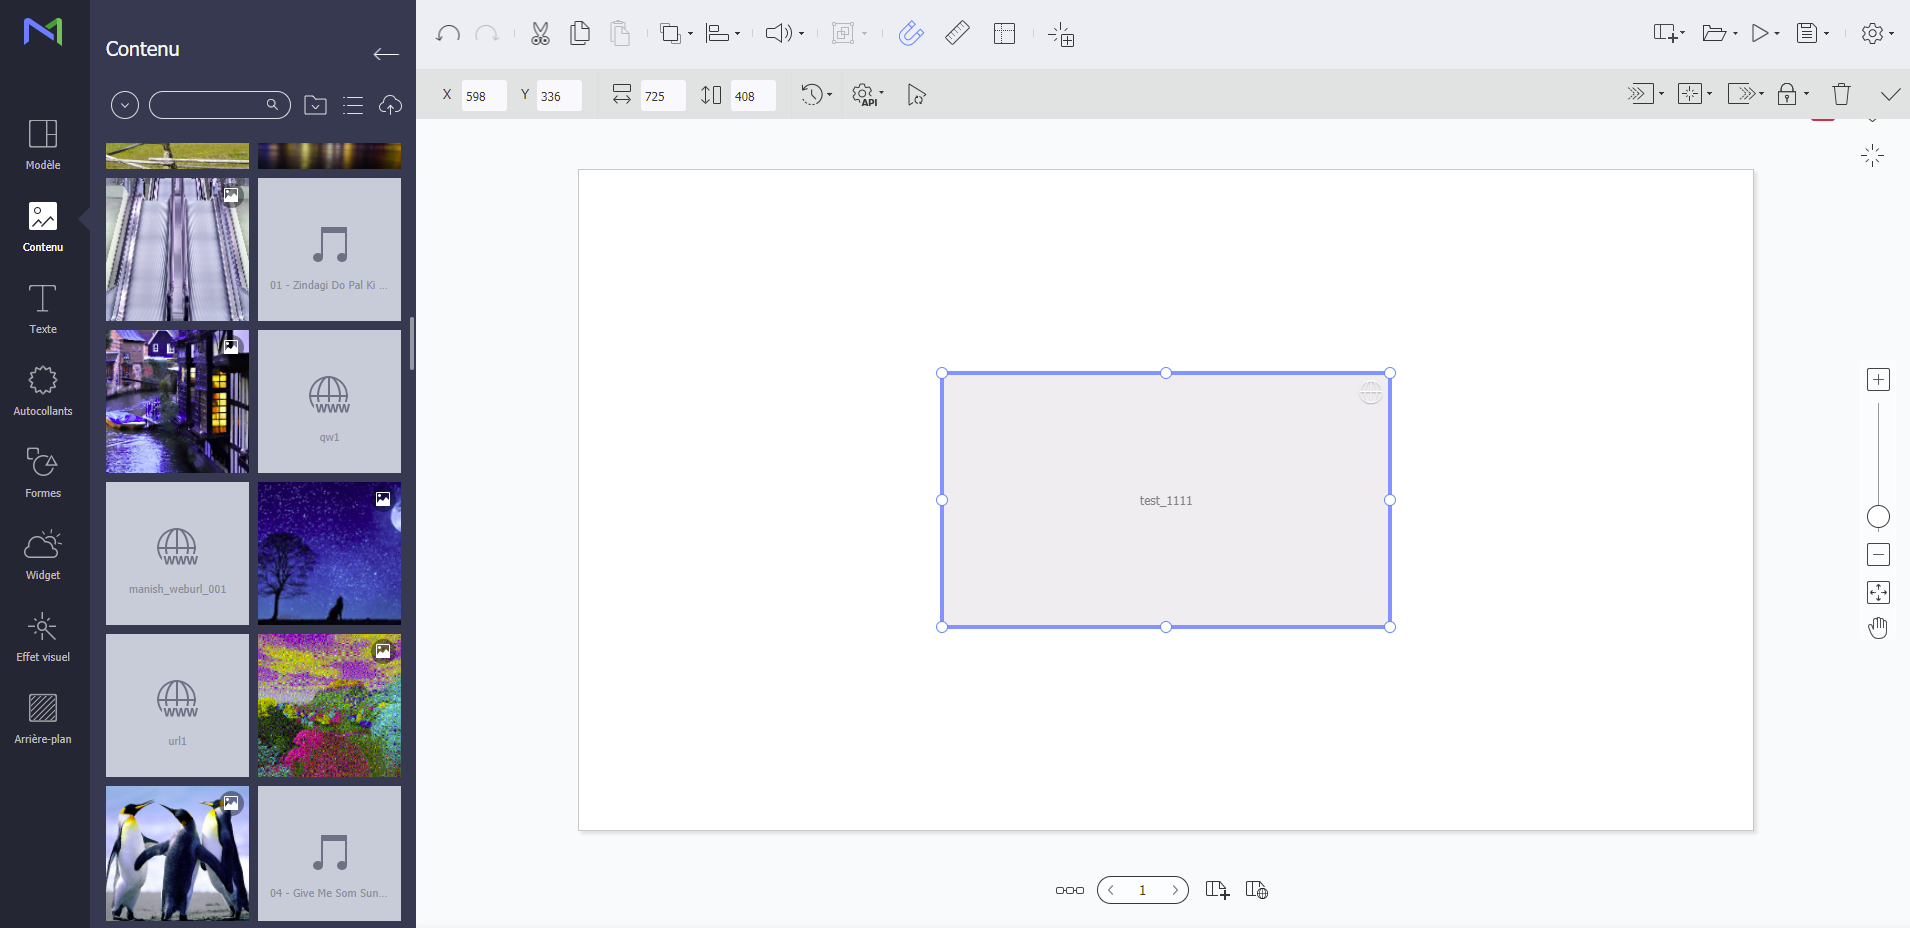Image resolution: width=1910 pixels, height=928 pixels.
Task: Toggle list view in content panel
Action: pos(353,105)
